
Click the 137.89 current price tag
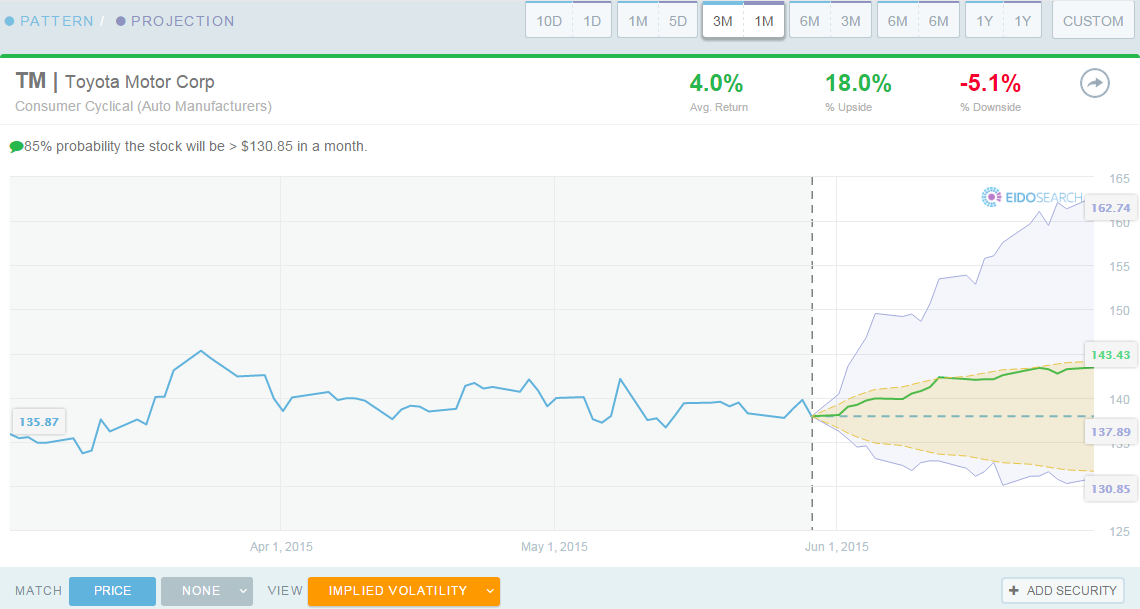coord(1111,432)
